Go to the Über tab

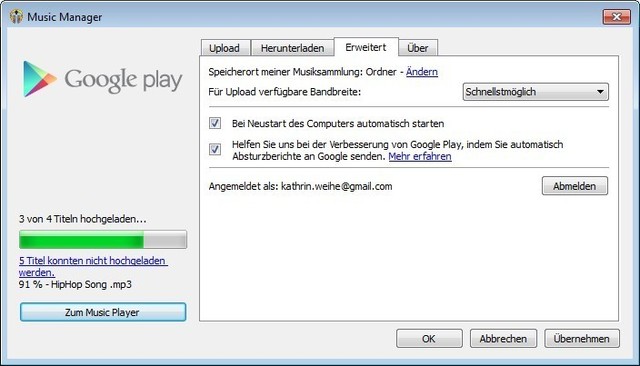(x=418, y=48)
